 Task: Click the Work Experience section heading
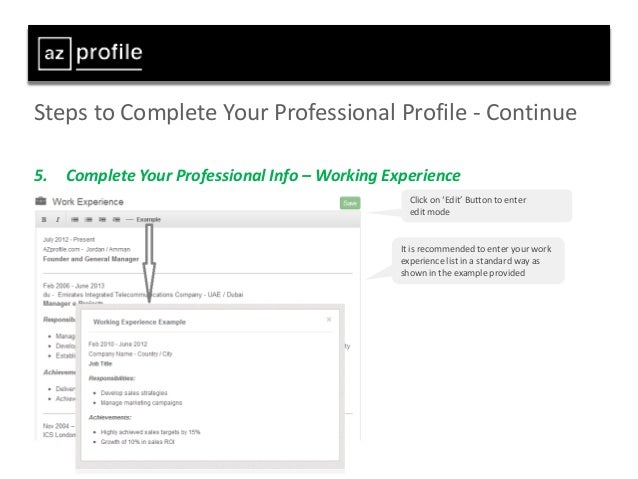(x=88, y=202)
